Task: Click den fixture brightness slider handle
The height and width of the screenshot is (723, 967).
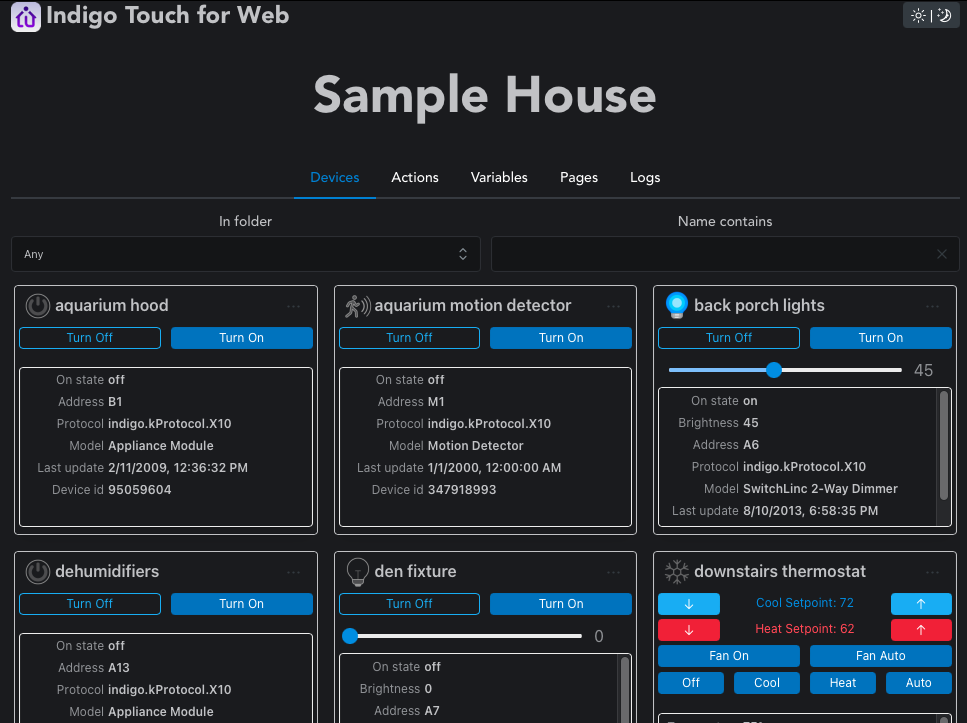Action: (350, 636)
